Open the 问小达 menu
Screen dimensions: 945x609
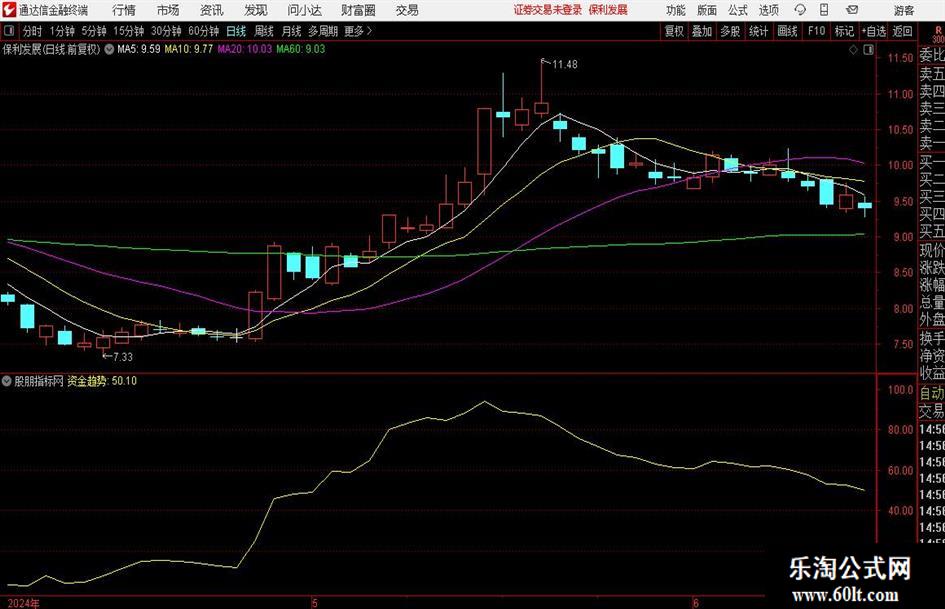tap(304, 10)
